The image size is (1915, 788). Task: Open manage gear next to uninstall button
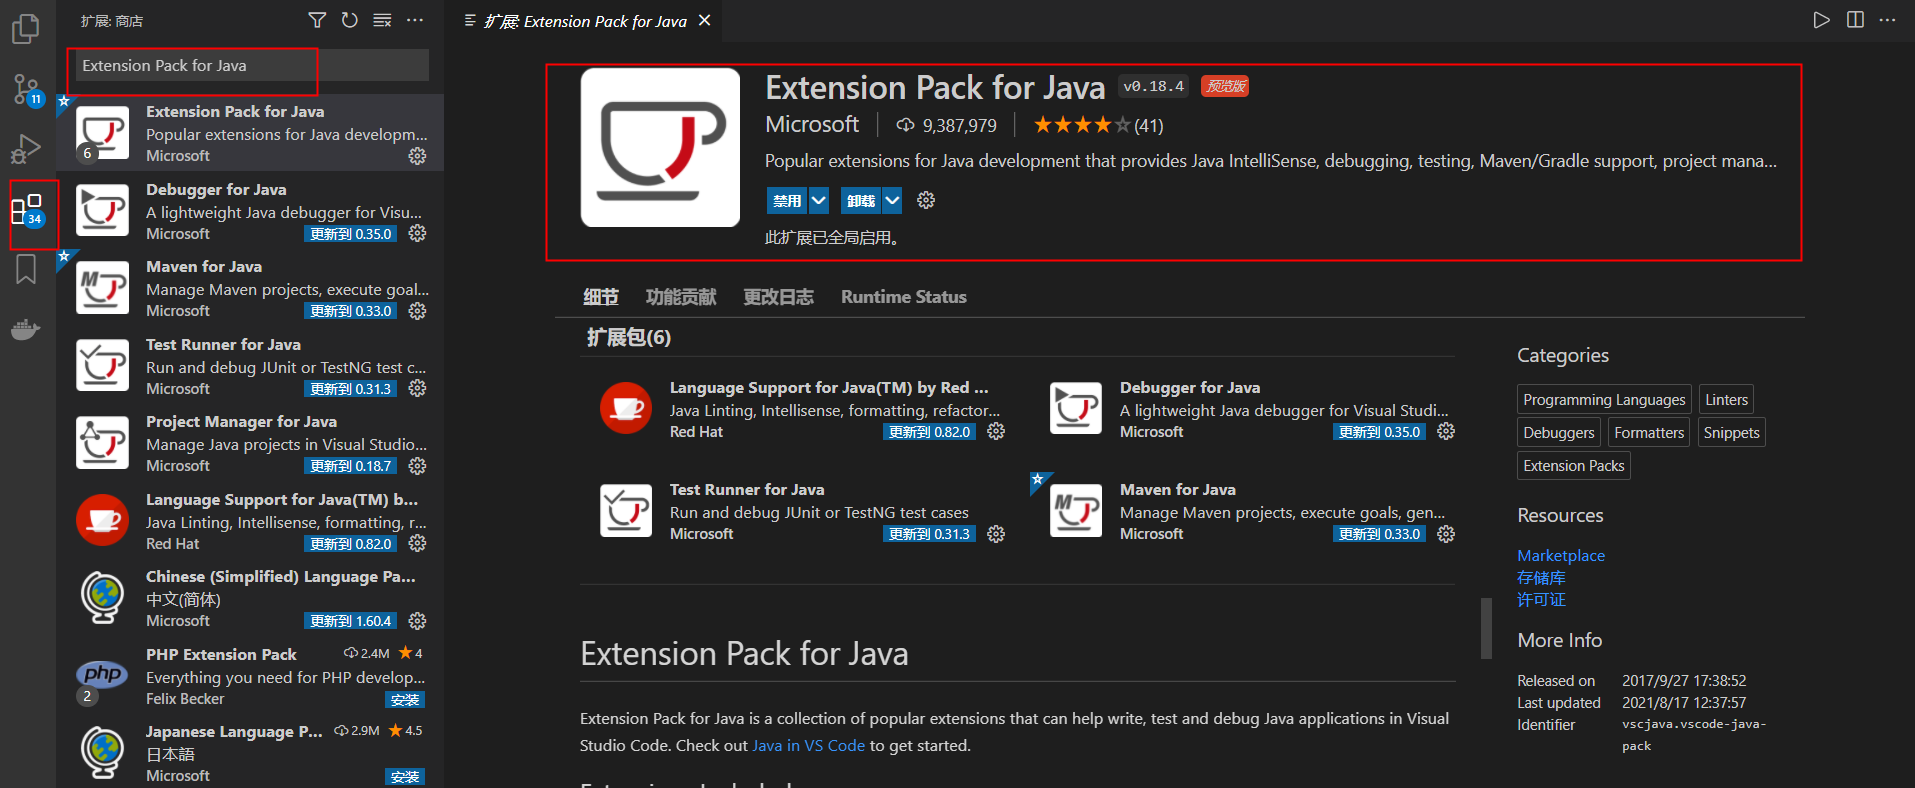(x=926, y=200)
